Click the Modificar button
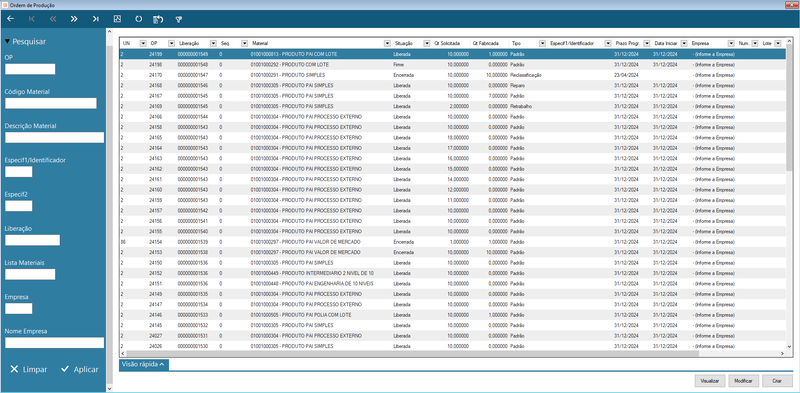This screenshot has height=393, width=800. click(743, 381)
